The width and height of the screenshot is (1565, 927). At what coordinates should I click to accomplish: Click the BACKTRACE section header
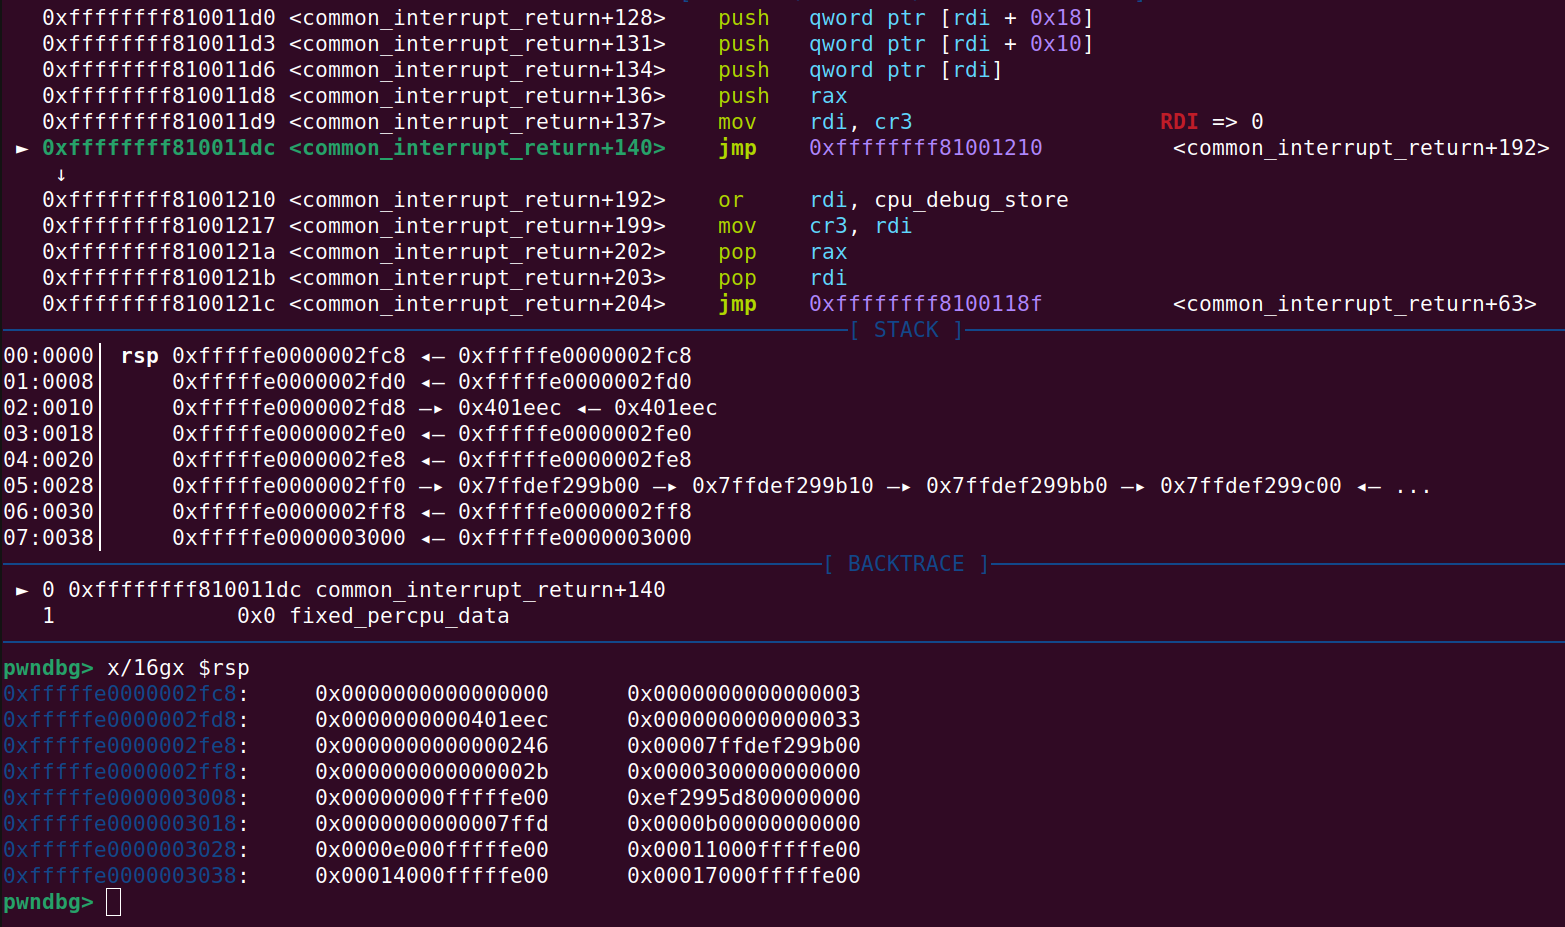point(906,564)
